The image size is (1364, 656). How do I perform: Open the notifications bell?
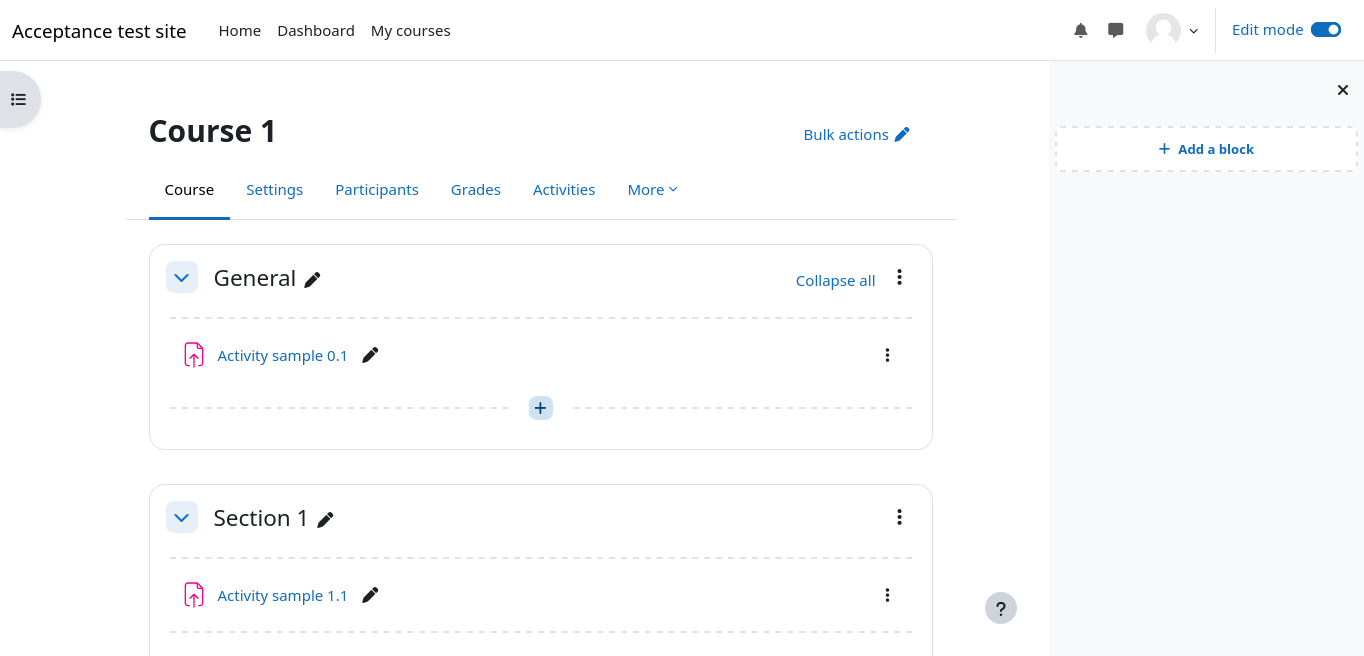pos(1080,31)
